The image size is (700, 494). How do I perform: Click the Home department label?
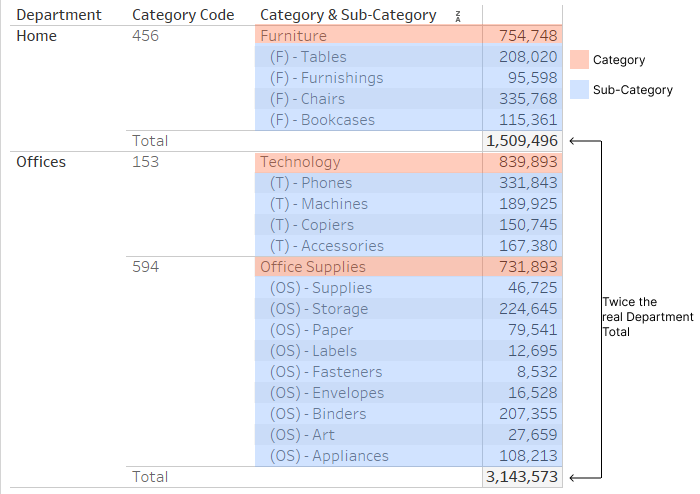pos(37,36)
